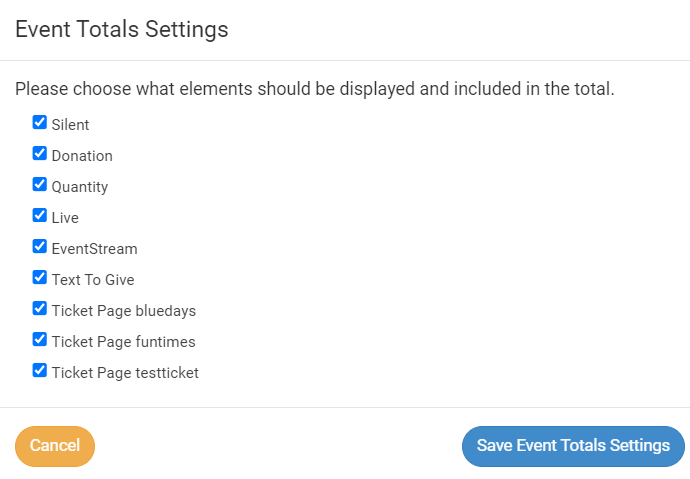The width and height of the screenshot is (690, 479).
Task: Disable the Ticket Page bluedays checkbox
Action: [x=40, y=309]
